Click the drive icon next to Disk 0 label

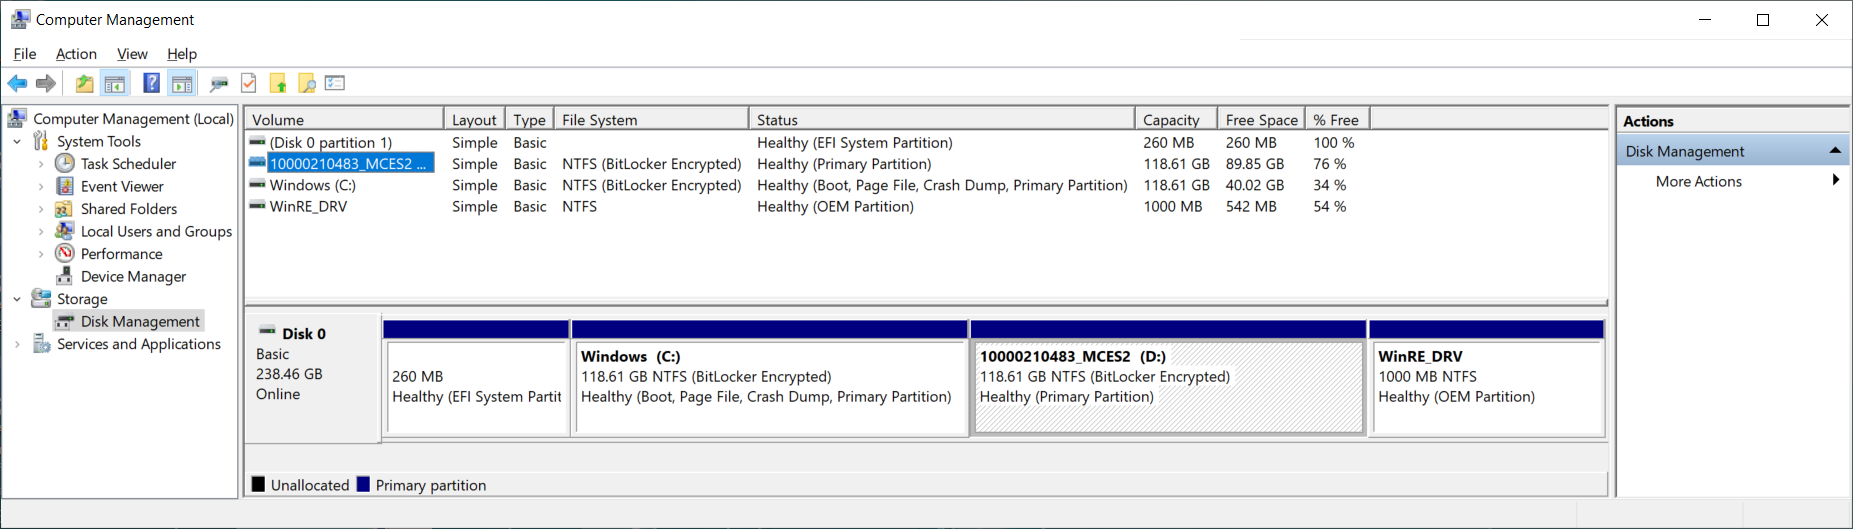(268, 331)
